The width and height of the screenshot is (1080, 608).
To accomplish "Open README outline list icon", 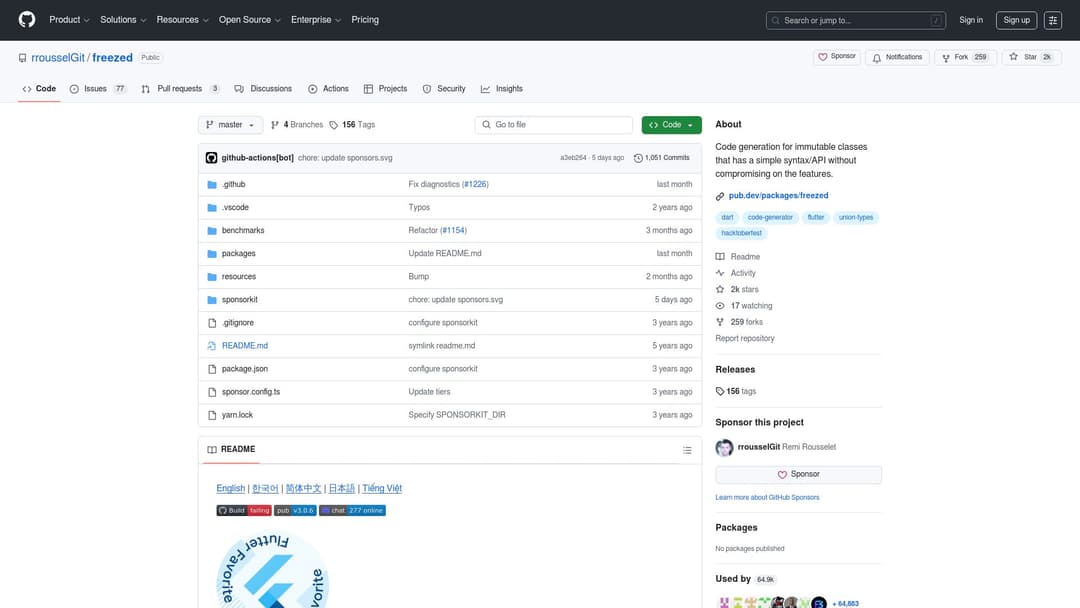I will point(687,450).
